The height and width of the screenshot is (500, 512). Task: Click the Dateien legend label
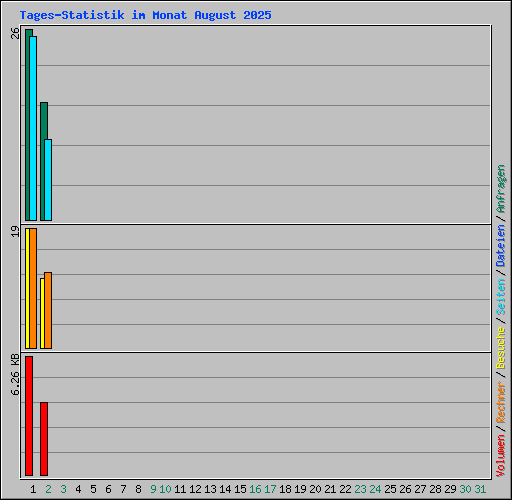pos(500,246)
